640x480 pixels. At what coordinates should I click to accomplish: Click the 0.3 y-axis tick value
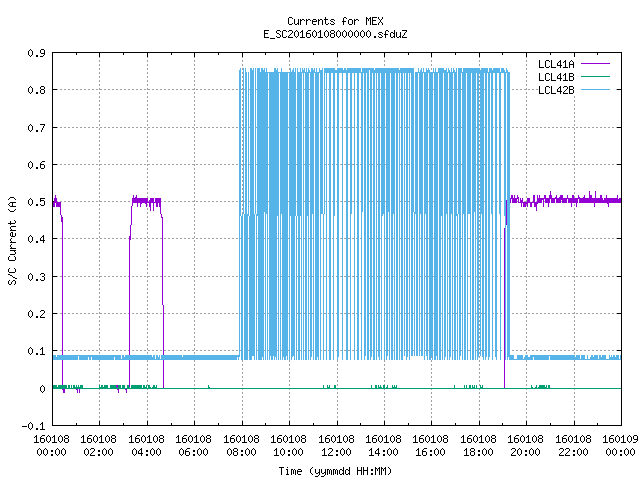tap(36, 277)
